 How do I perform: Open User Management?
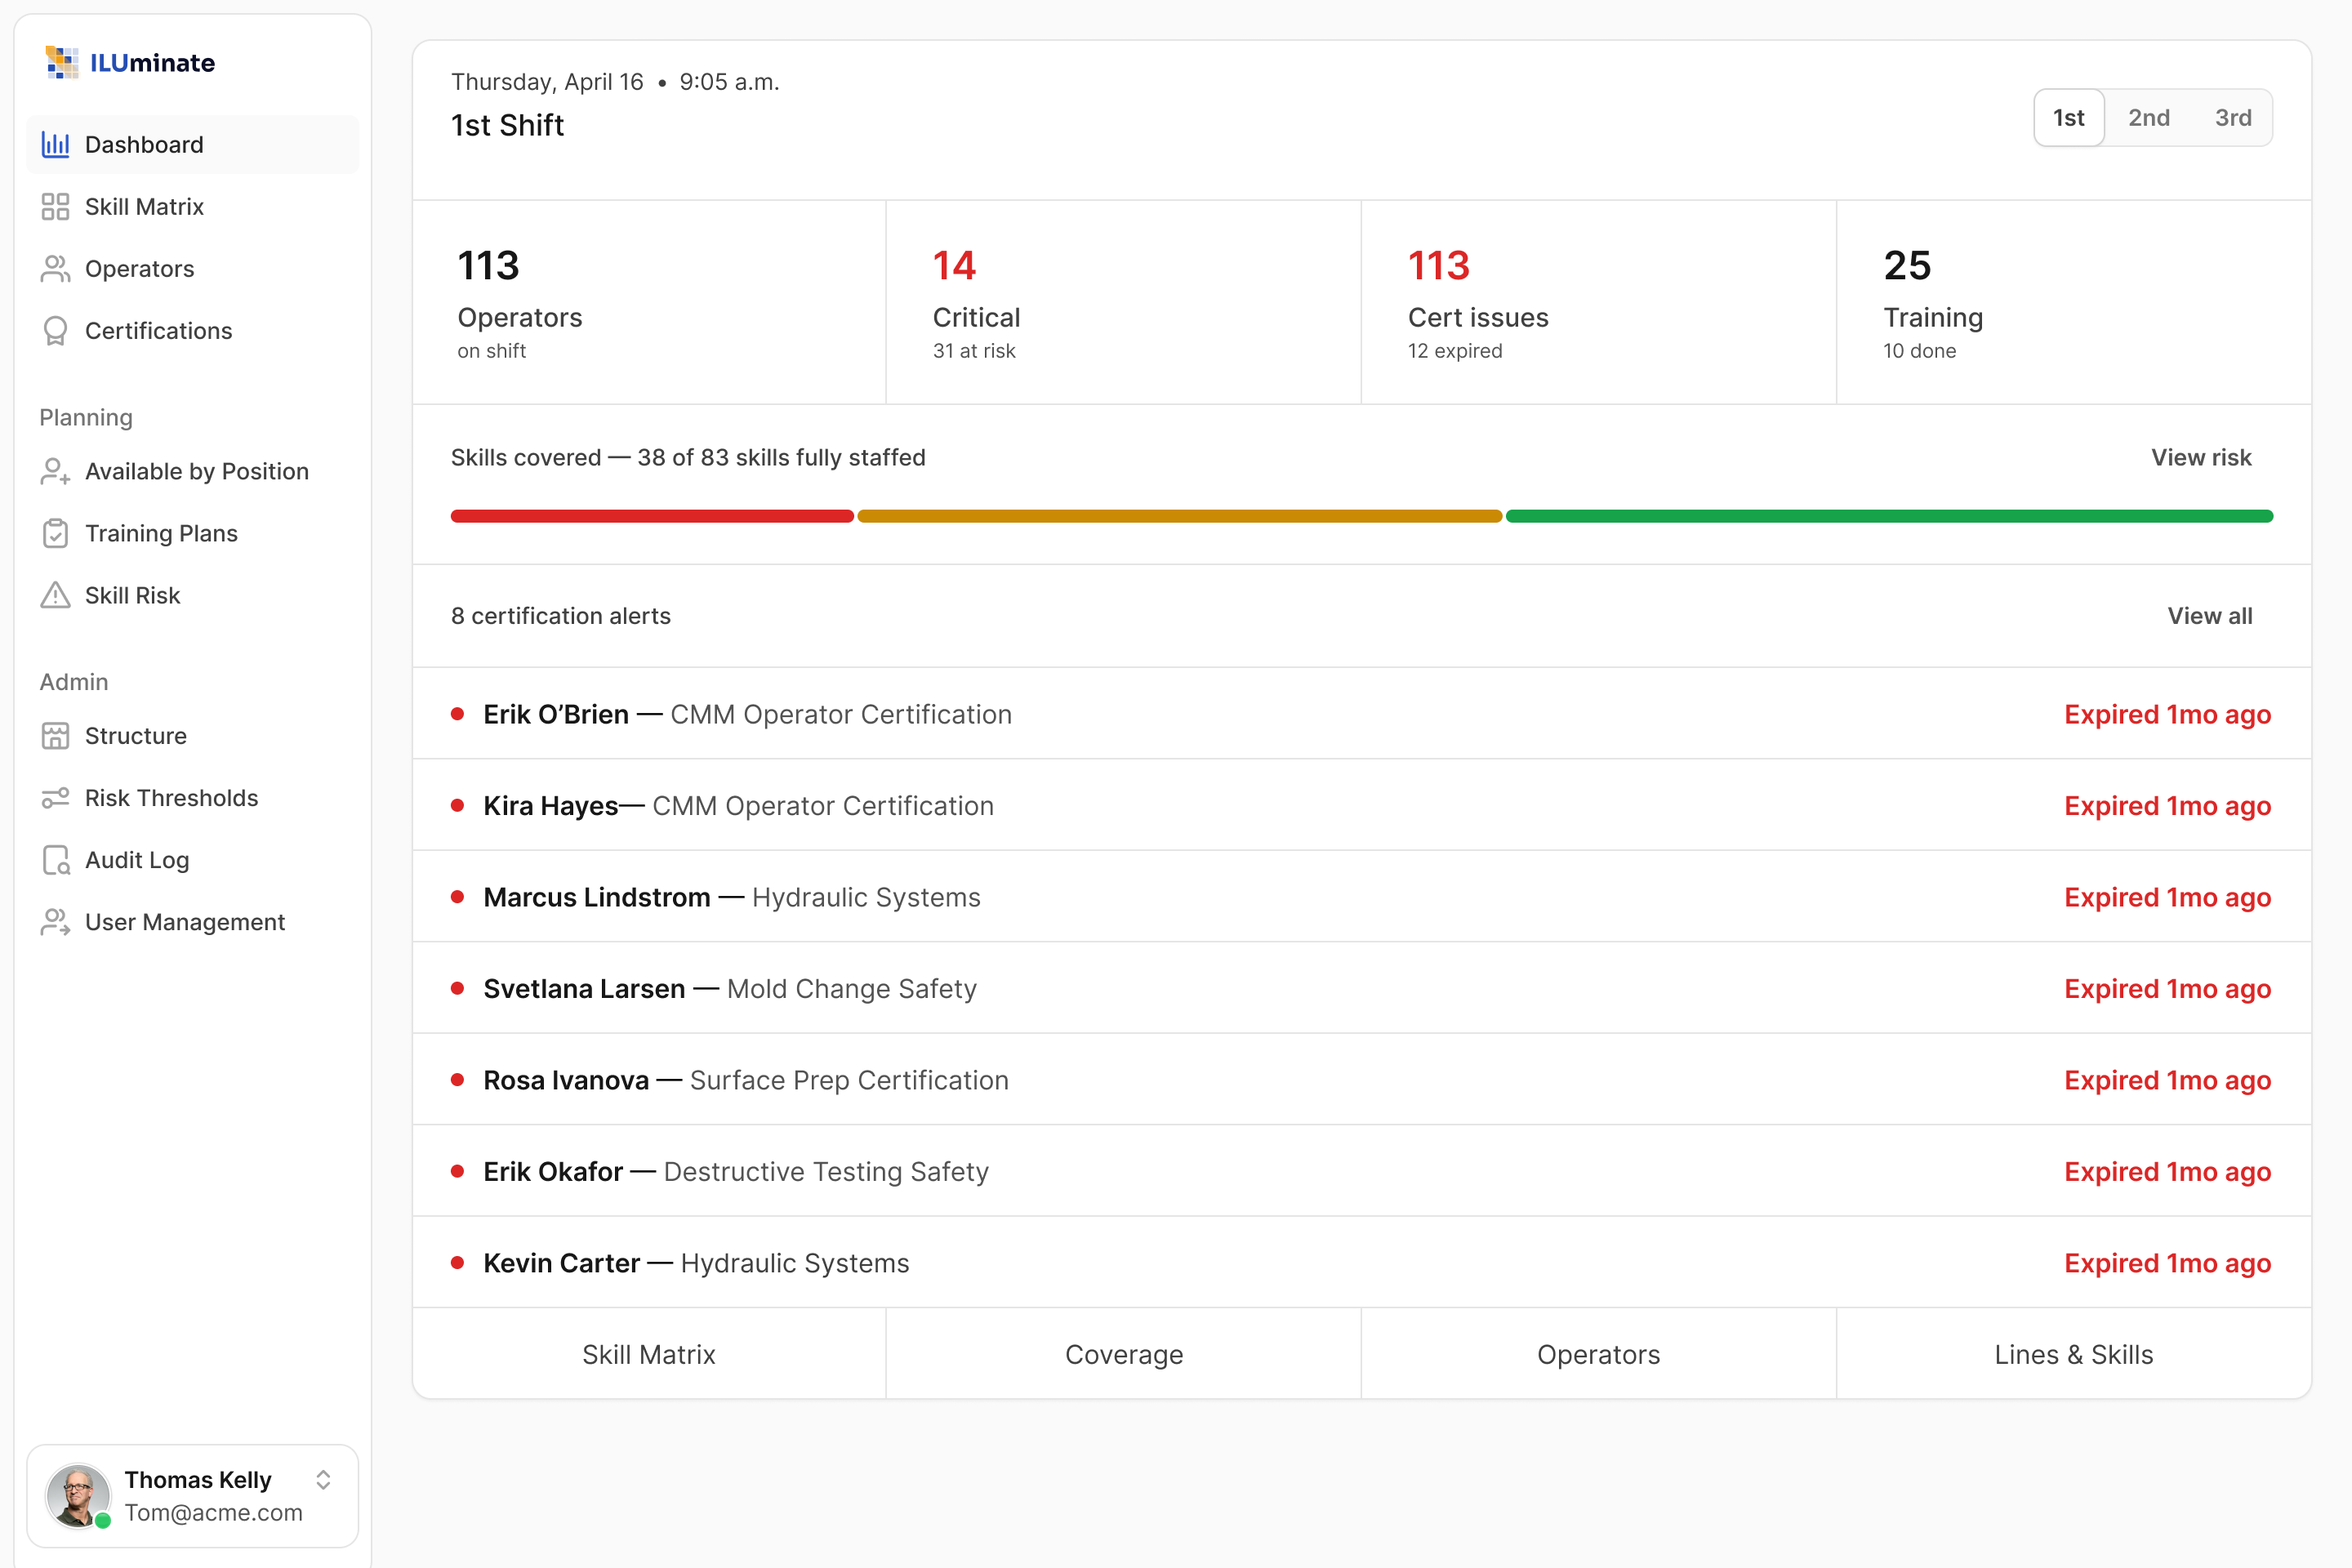coord(193,922)
